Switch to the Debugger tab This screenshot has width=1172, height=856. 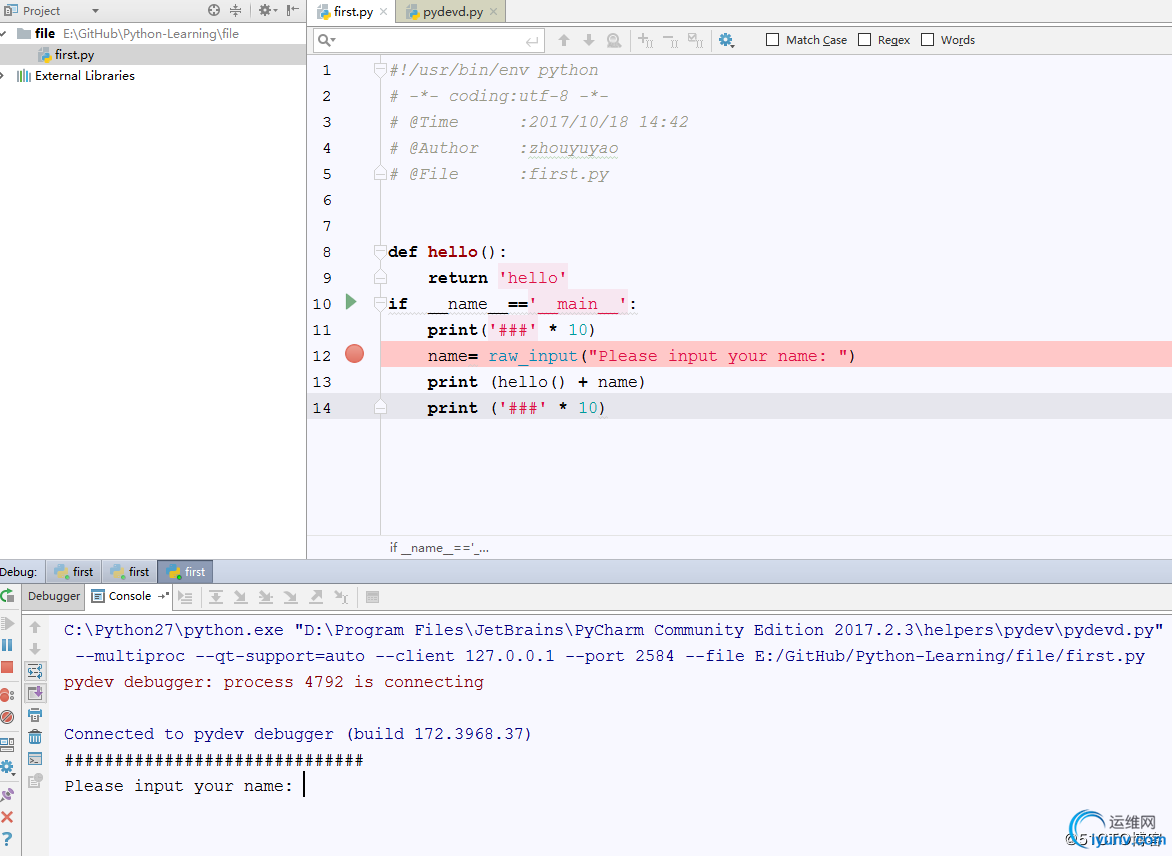pos(54,596)
